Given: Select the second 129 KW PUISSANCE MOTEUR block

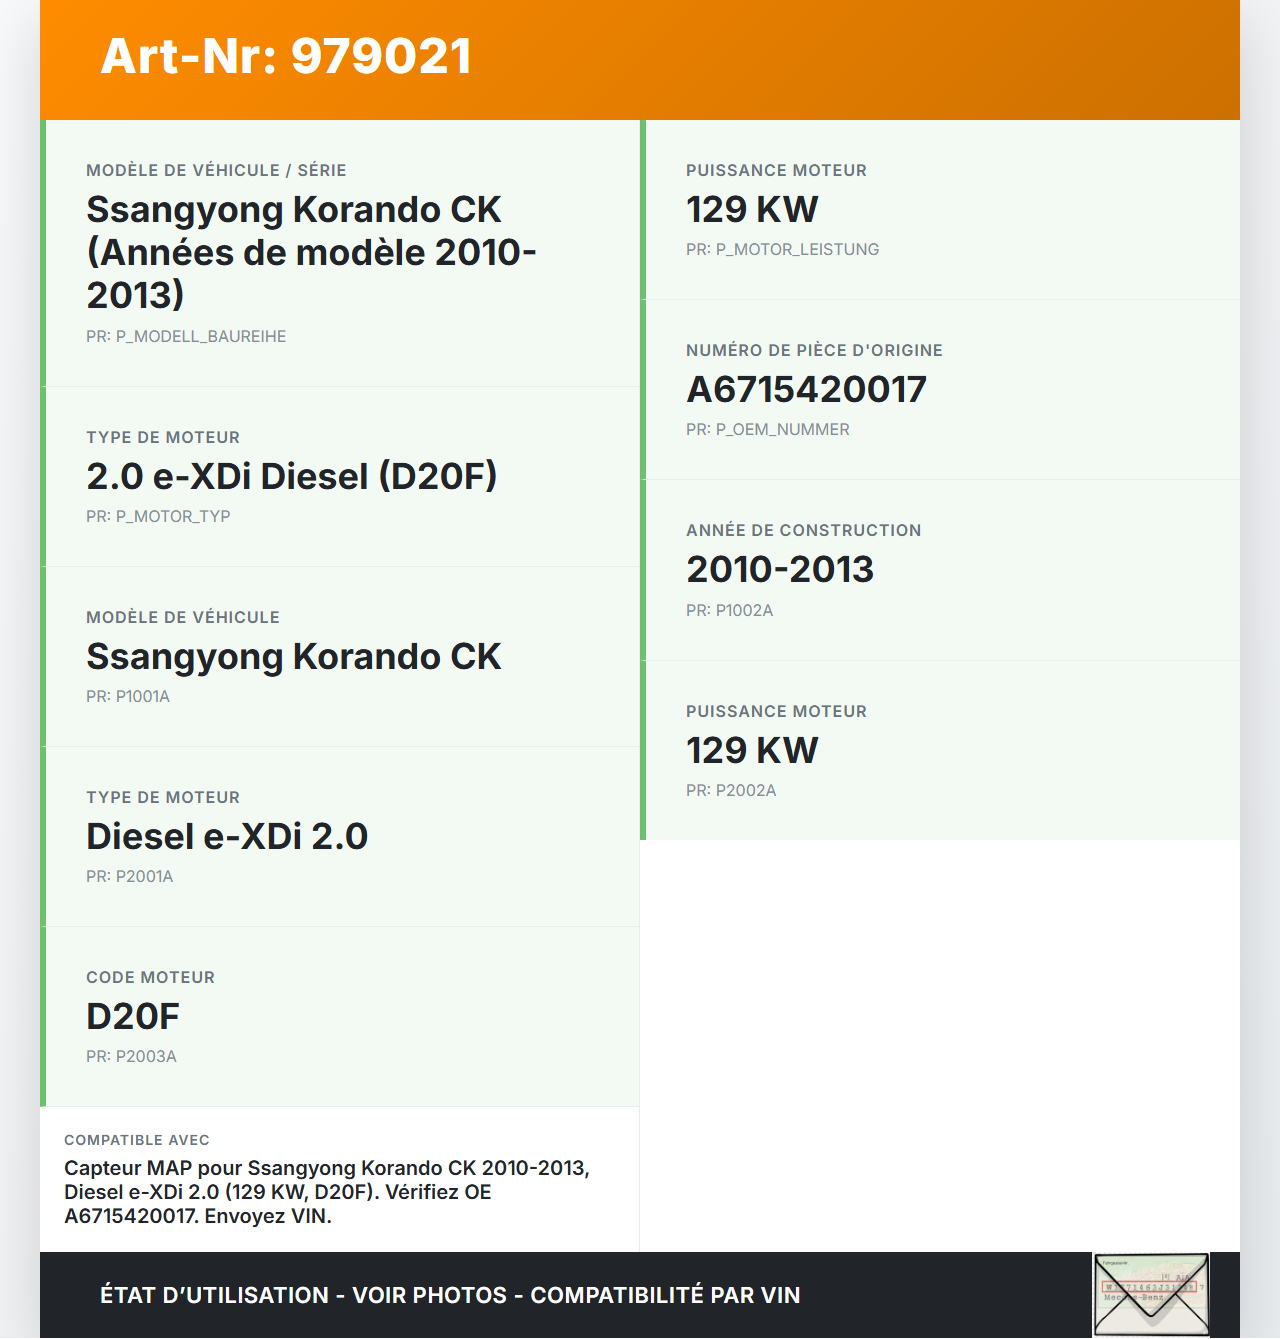Looking at the screenshot, I should click(x=751, y=749).
